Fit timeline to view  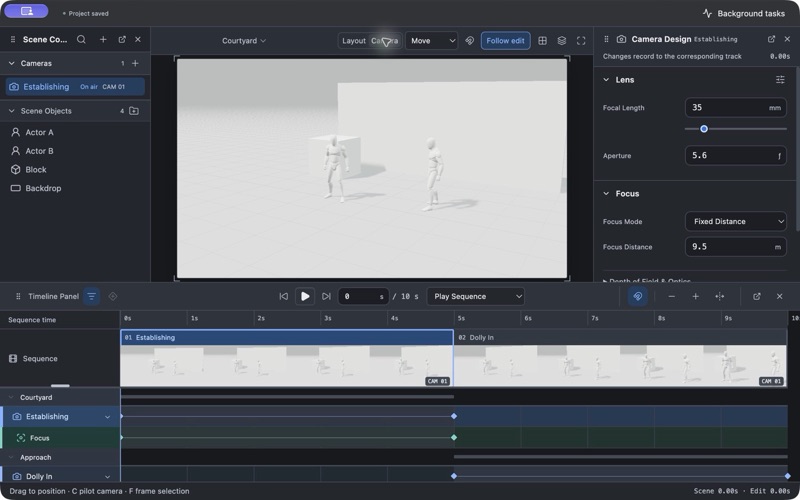[x=719, y=296]
